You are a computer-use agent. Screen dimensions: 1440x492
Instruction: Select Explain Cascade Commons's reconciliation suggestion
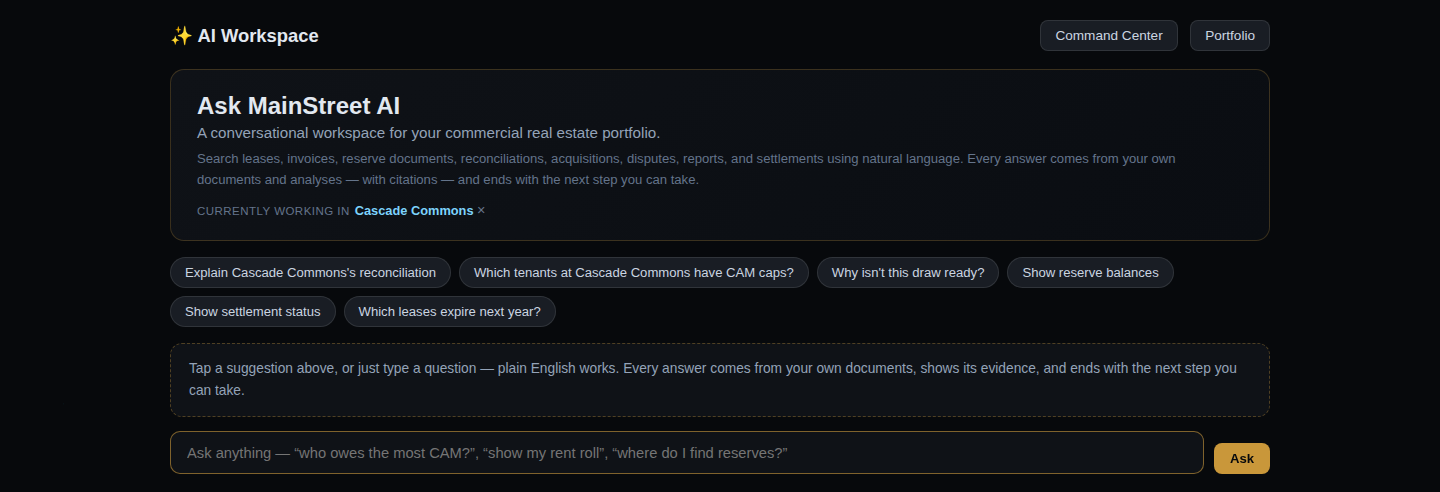pyautogui.click(x=311, y=272)
